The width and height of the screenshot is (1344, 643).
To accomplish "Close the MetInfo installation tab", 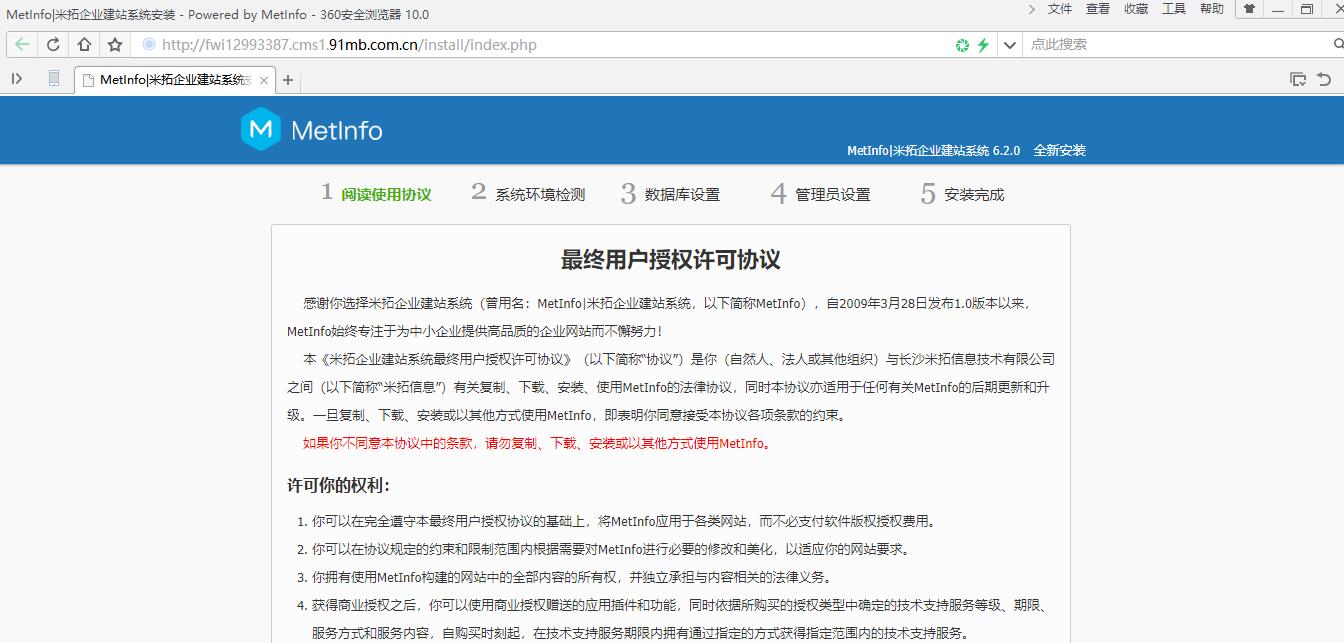I will [264, 80].
